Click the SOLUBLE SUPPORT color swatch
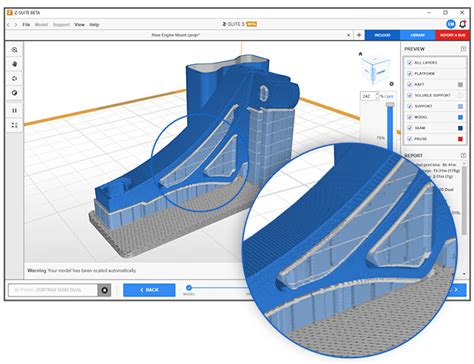The width and height of the screenshot is (474, 364). tap(460, 95)
